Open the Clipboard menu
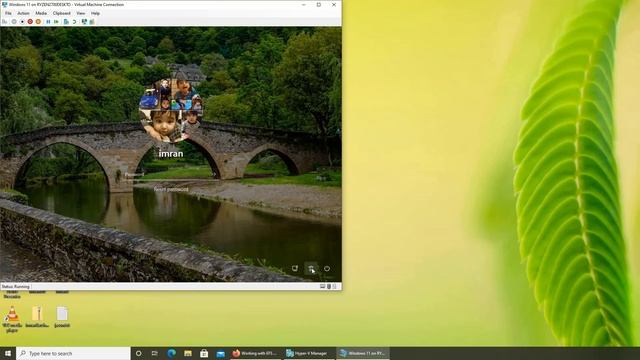The image size is (640, 360). pos(61,13)
